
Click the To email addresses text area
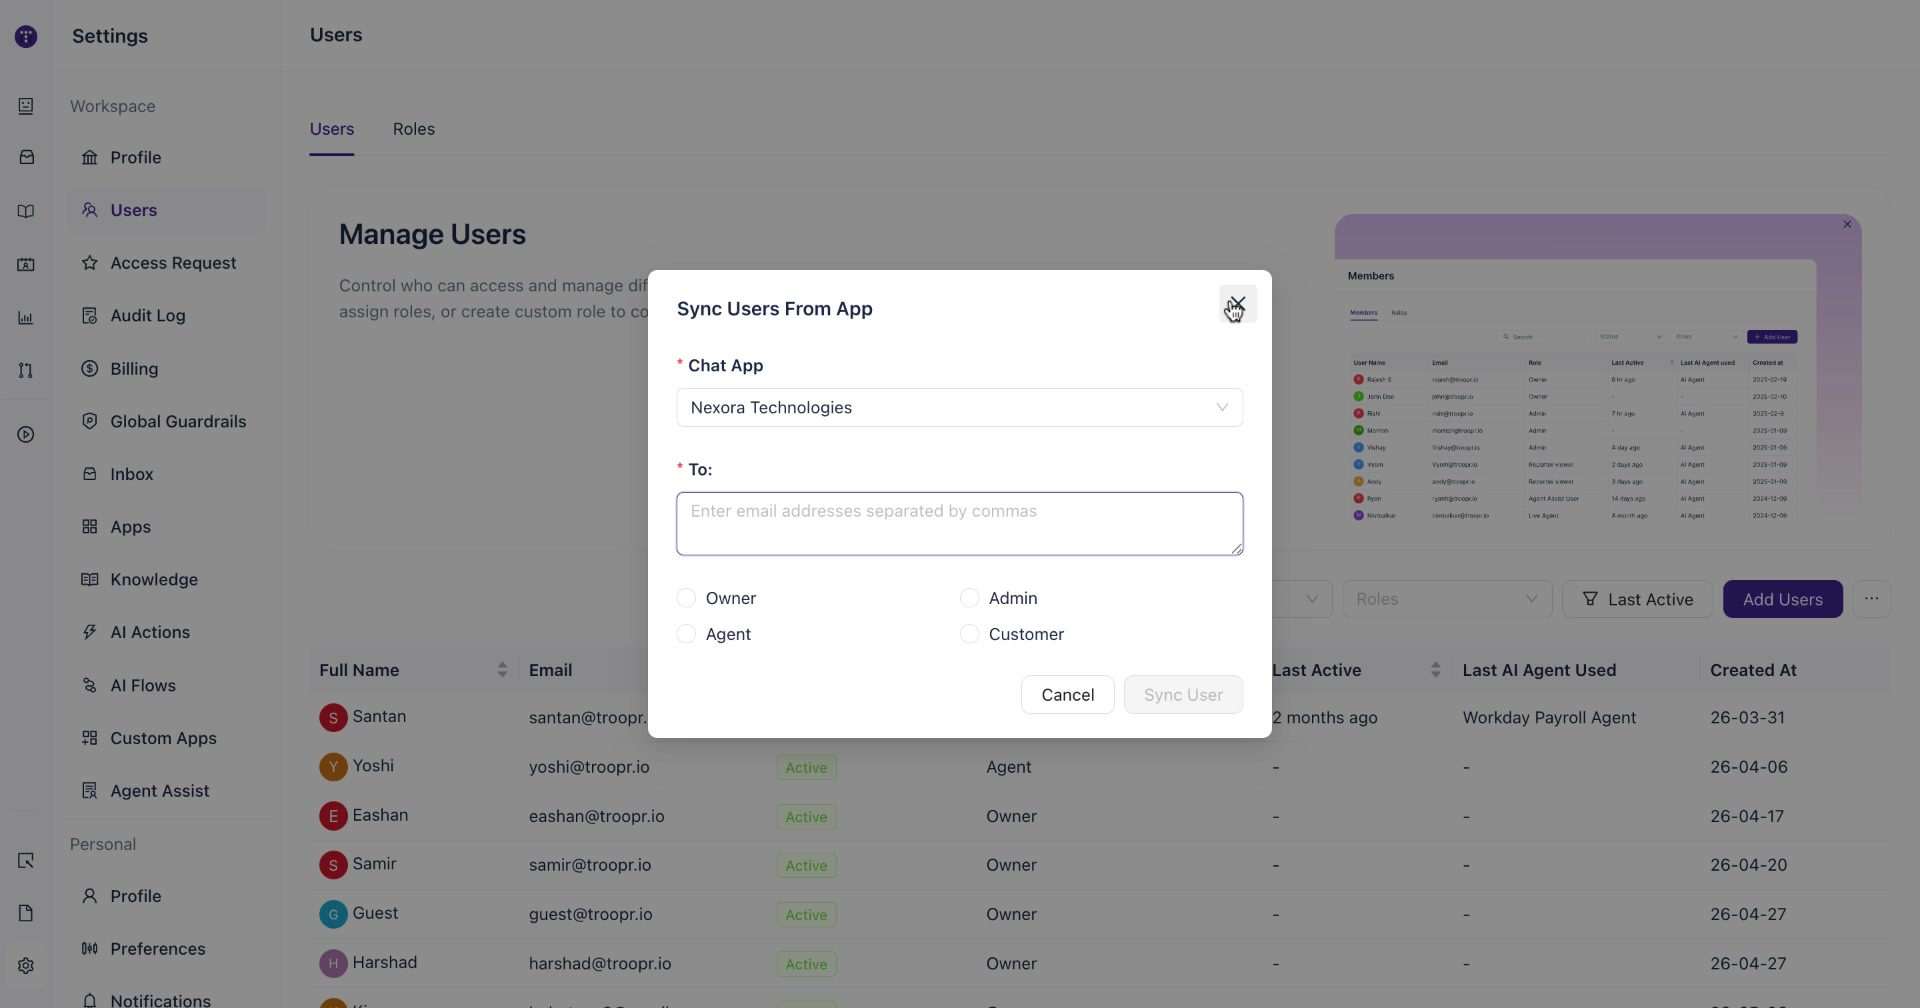tap(959, 523)
